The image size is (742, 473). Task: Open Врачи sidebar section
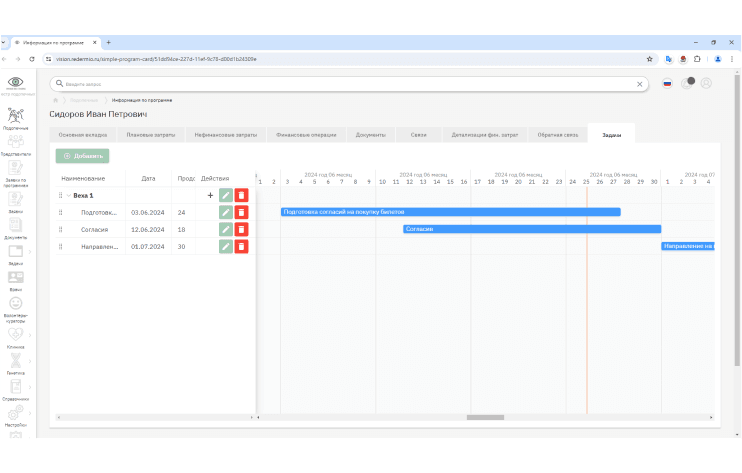(x=16, y=280)
